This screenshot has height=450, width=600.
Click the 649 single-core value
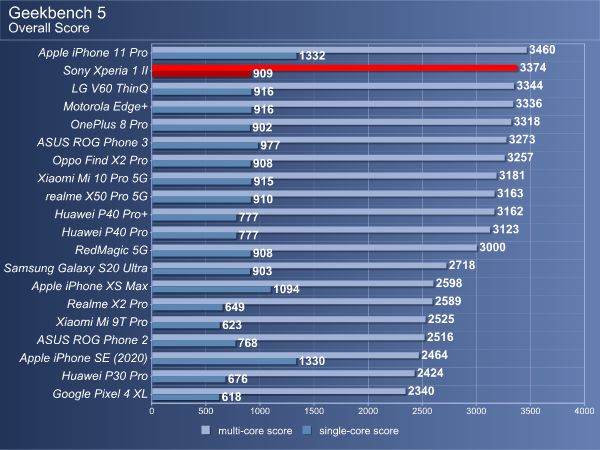[235, 308]
